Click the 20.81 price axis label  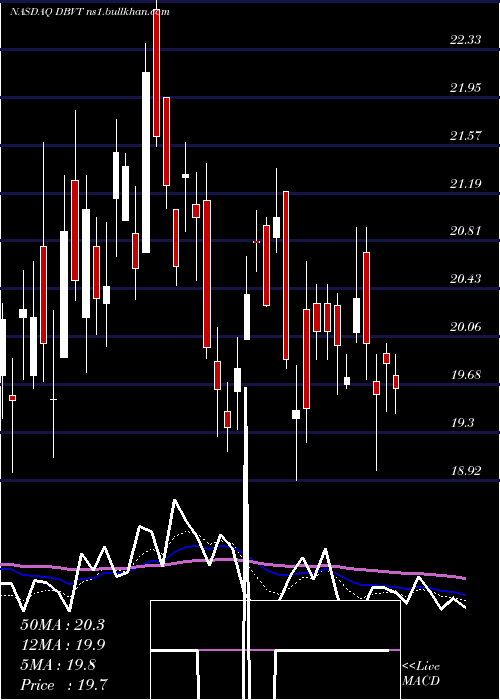pos(466,231)
